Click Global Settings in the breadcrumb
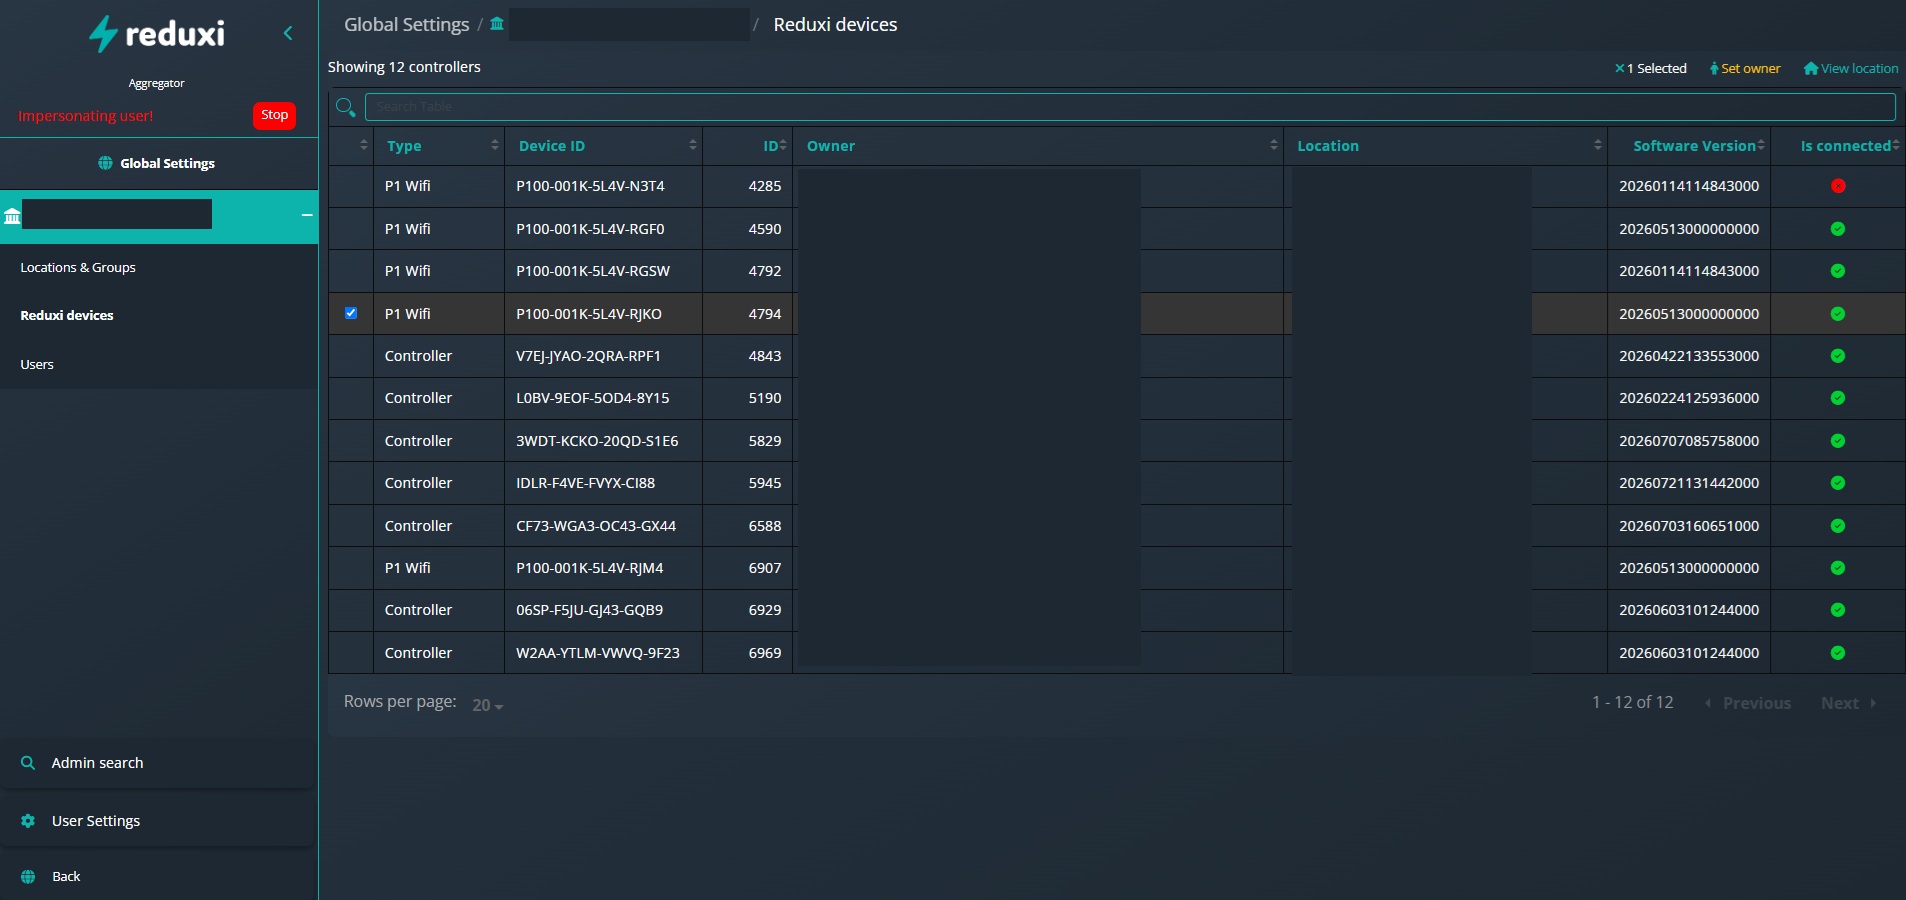This screenshot has width=1906, height=900. point(406,25)
